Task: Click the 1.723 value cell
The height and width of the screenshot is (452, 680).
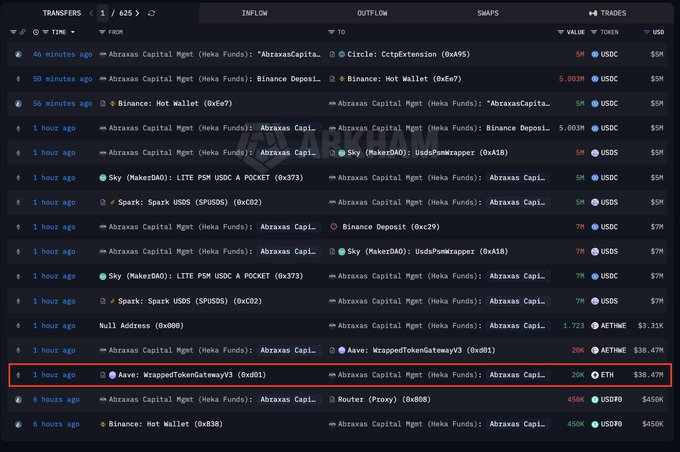Action: (573, 326)
